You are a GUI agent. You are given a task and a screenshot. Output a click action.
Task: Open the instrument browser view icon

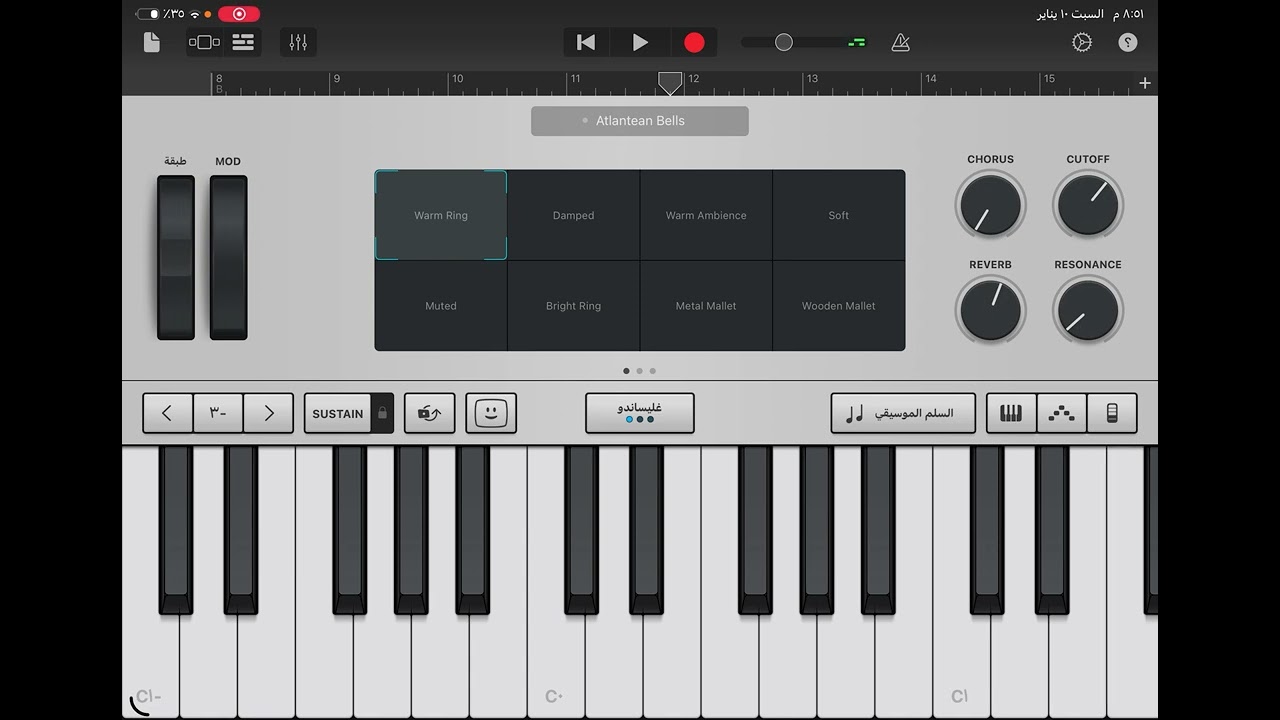click(204, 42)
